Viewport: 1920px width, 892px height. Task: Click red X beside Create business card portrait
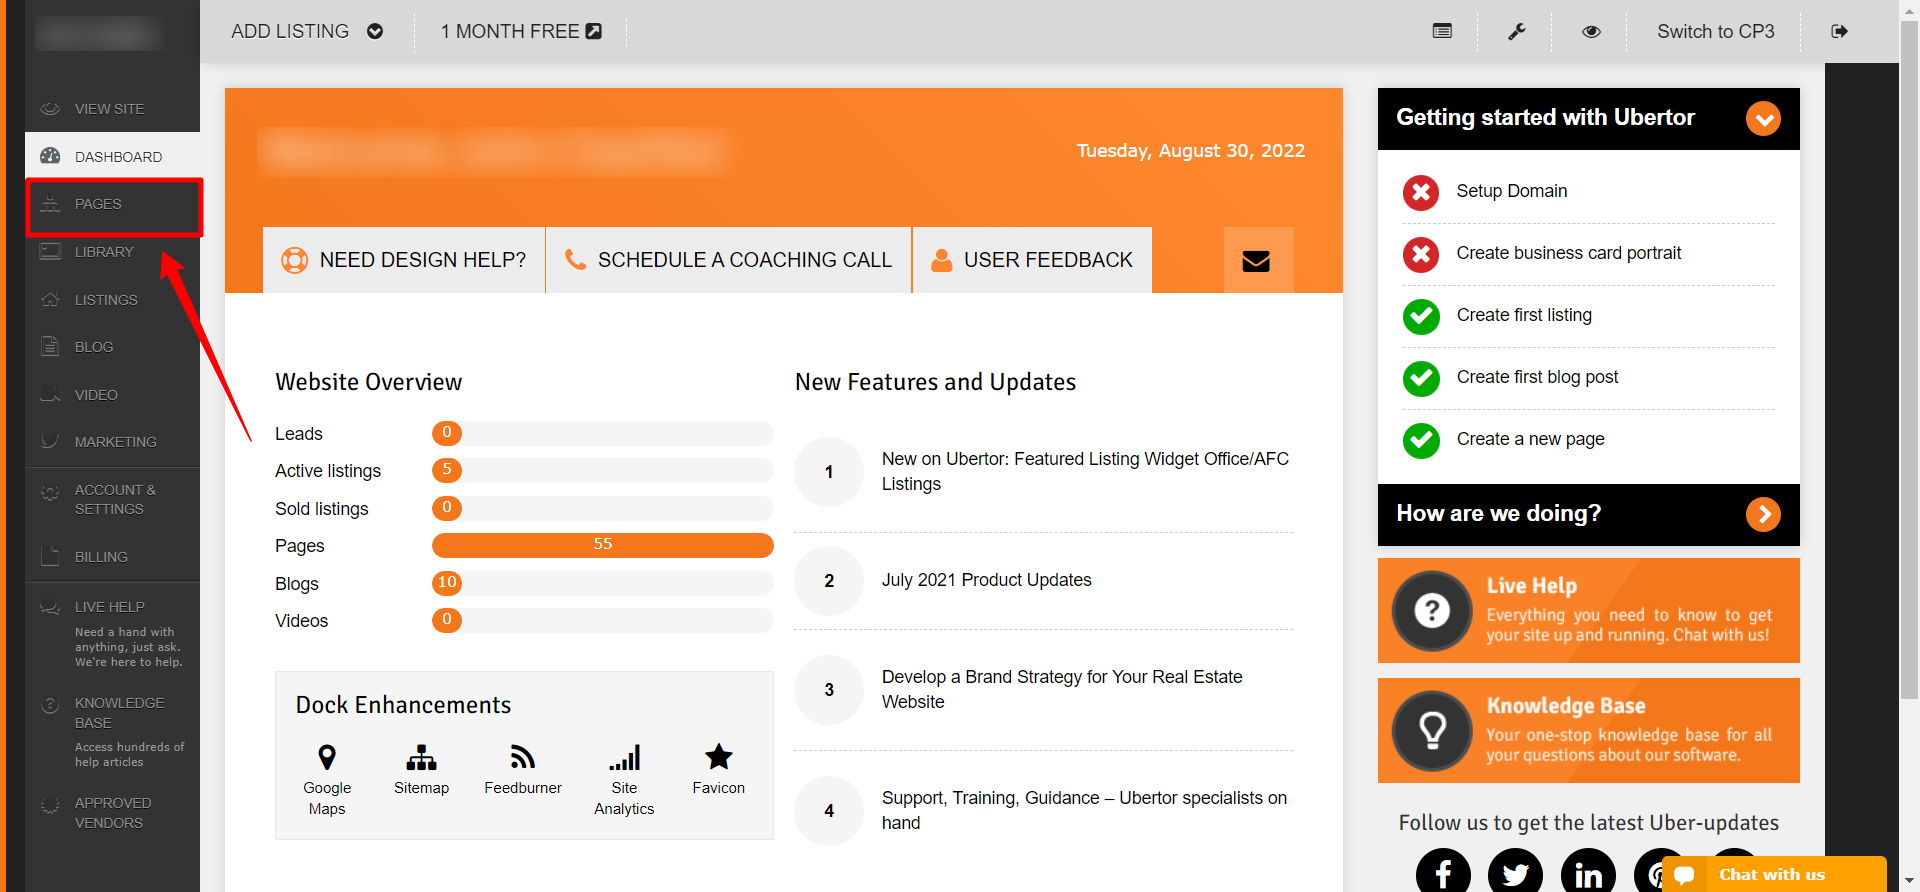coord(1421,254)
